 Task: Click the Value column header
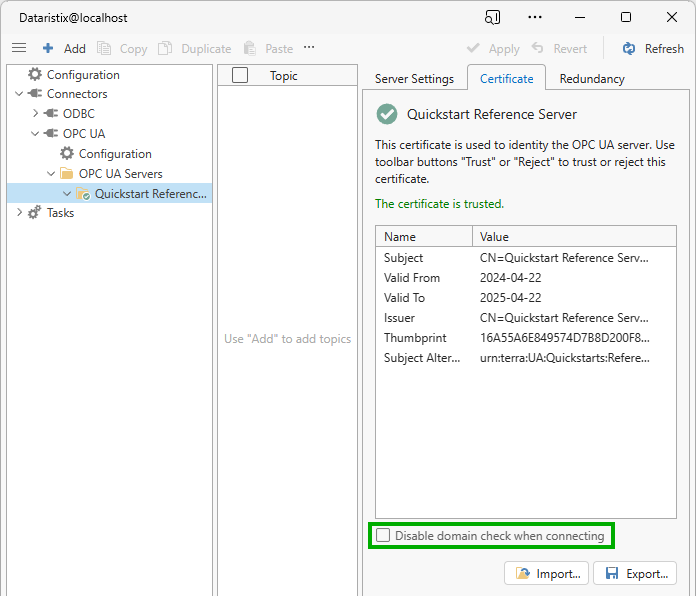click(x=494, y=237)
